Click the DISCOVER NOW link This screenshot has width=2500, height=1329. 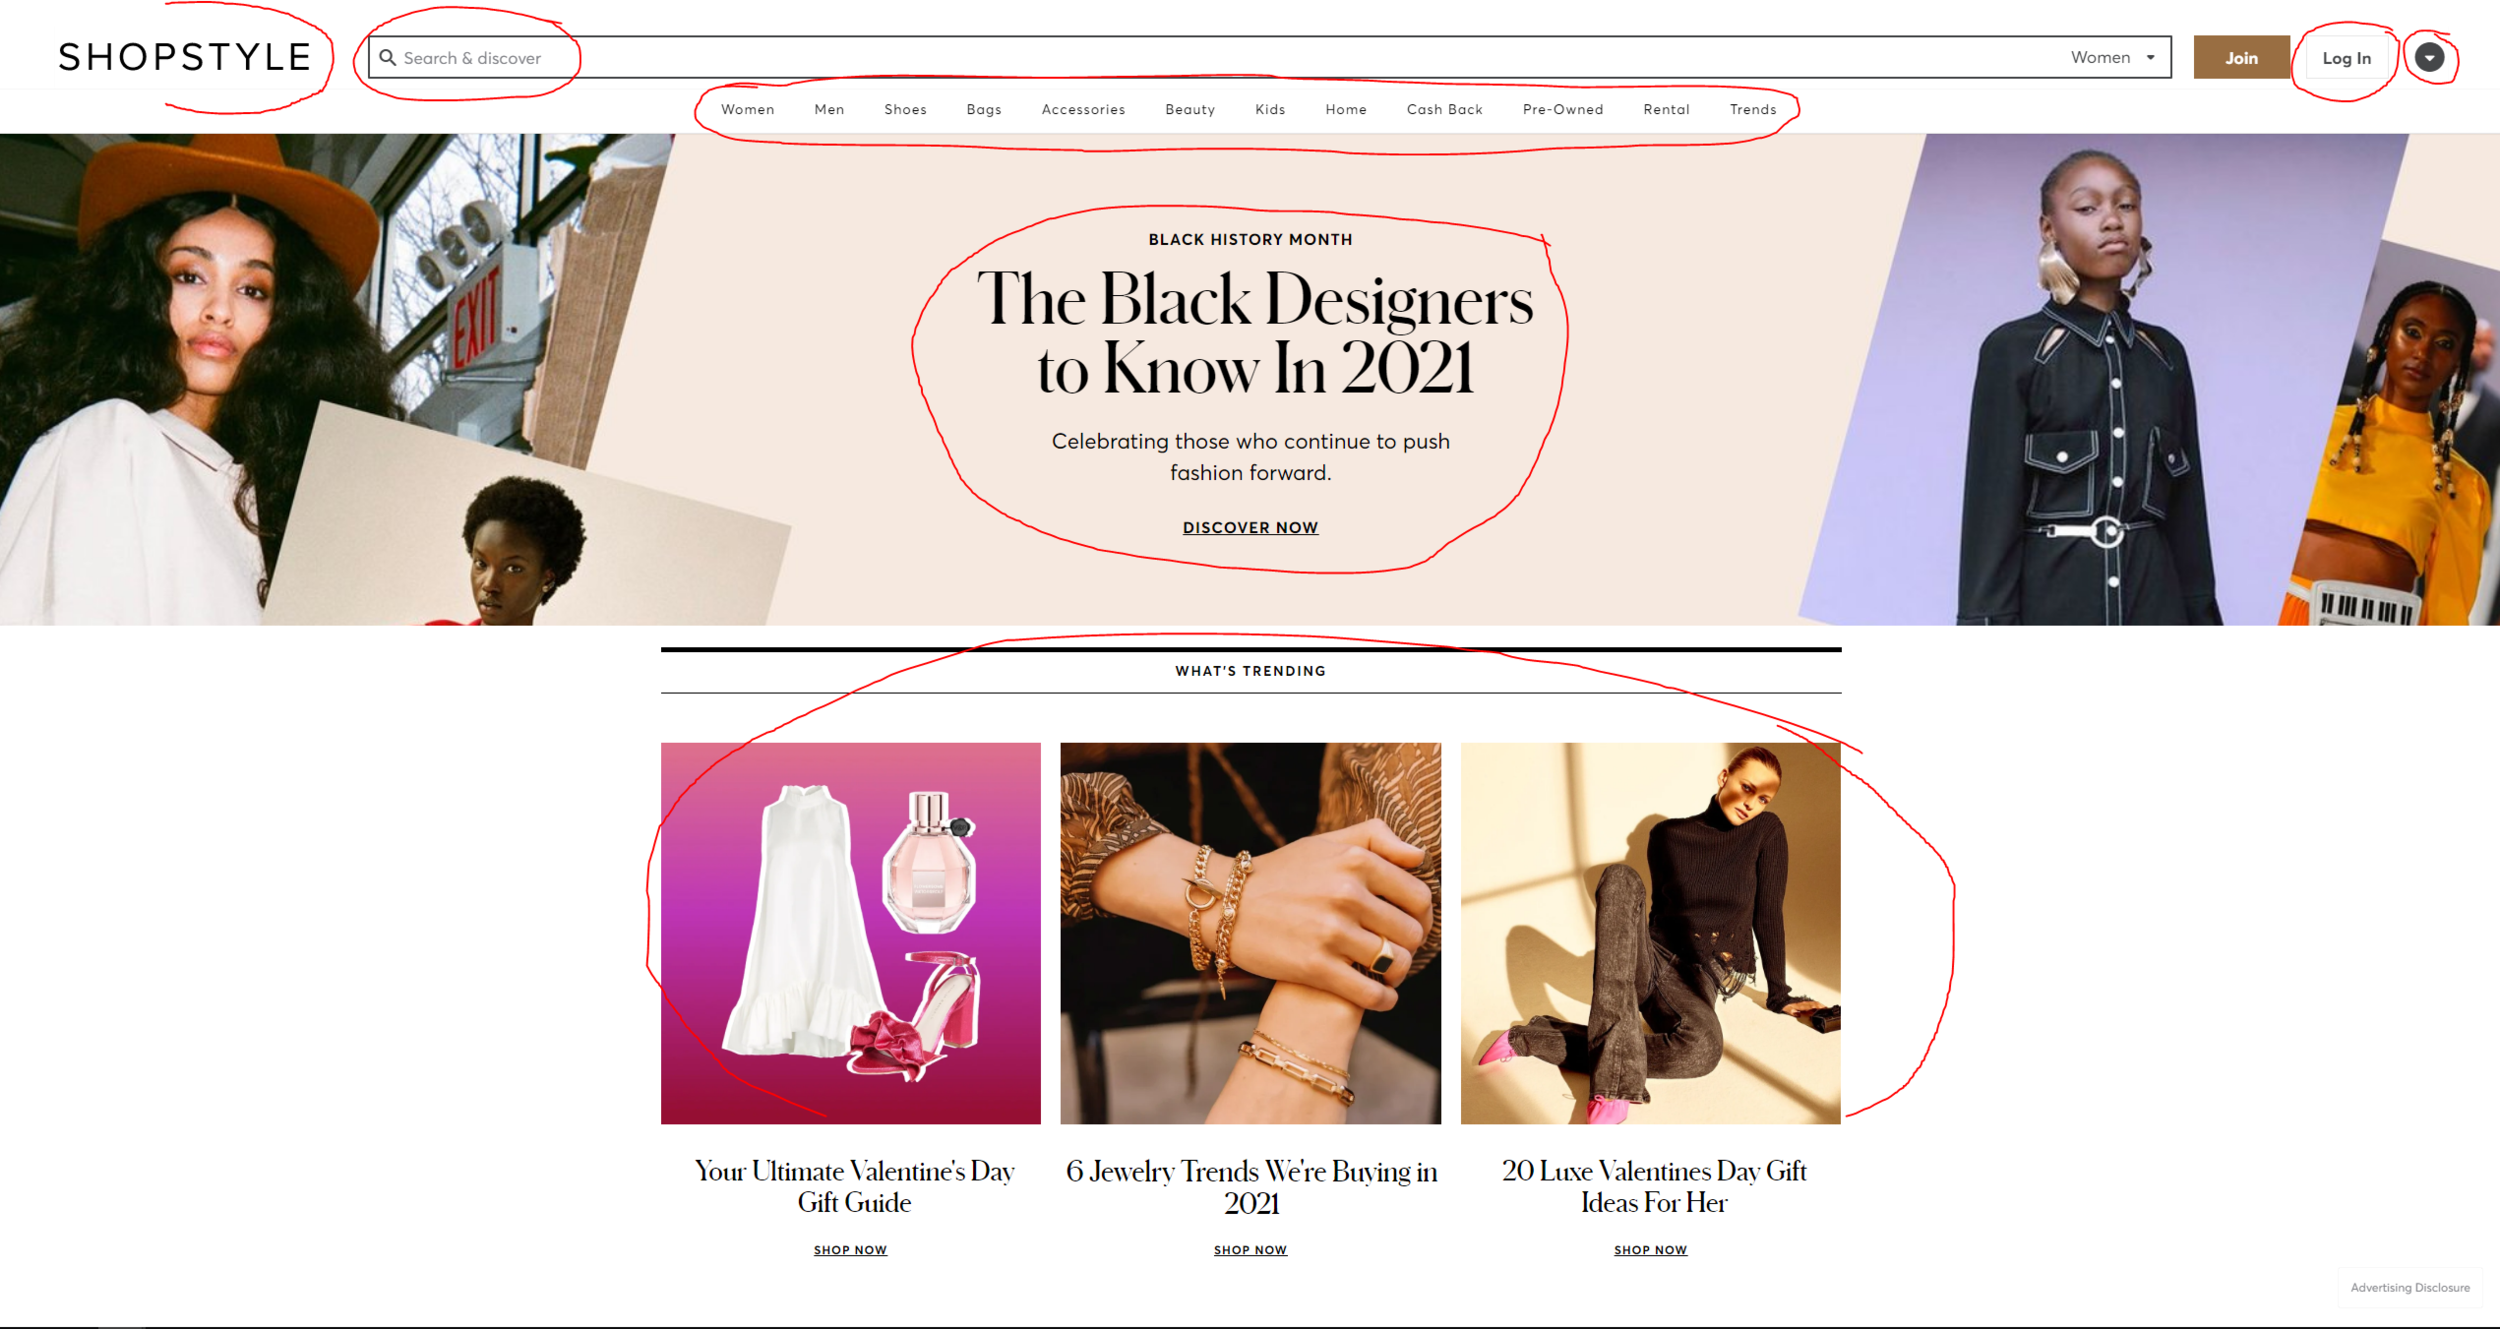click(x=1250, y=527)
